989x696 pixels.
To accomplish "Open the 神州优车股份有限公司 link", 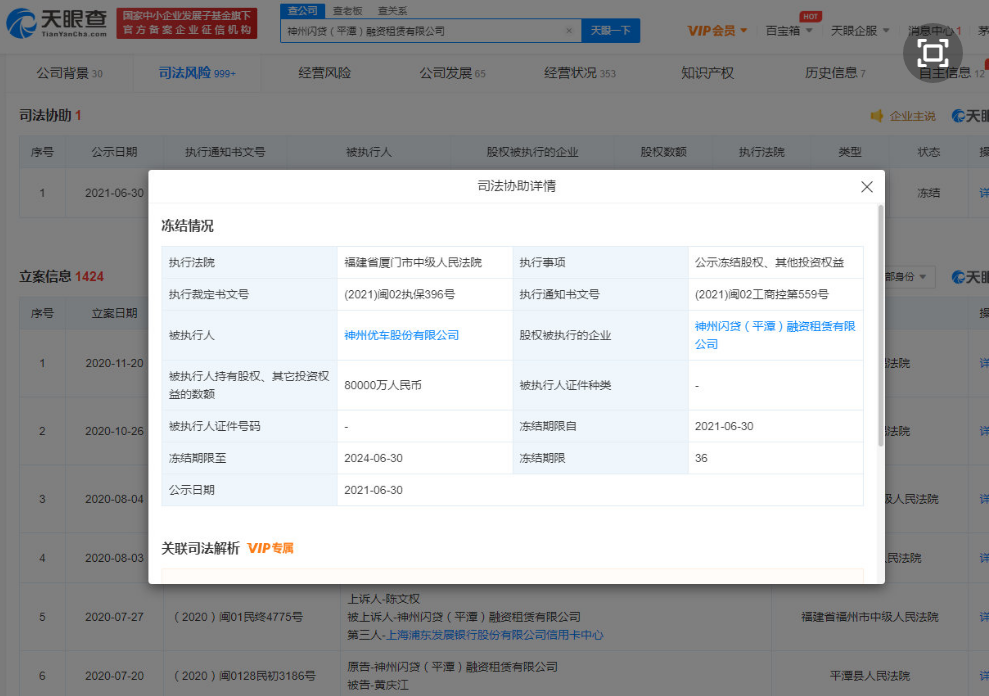I will click(x=402, y=335).
